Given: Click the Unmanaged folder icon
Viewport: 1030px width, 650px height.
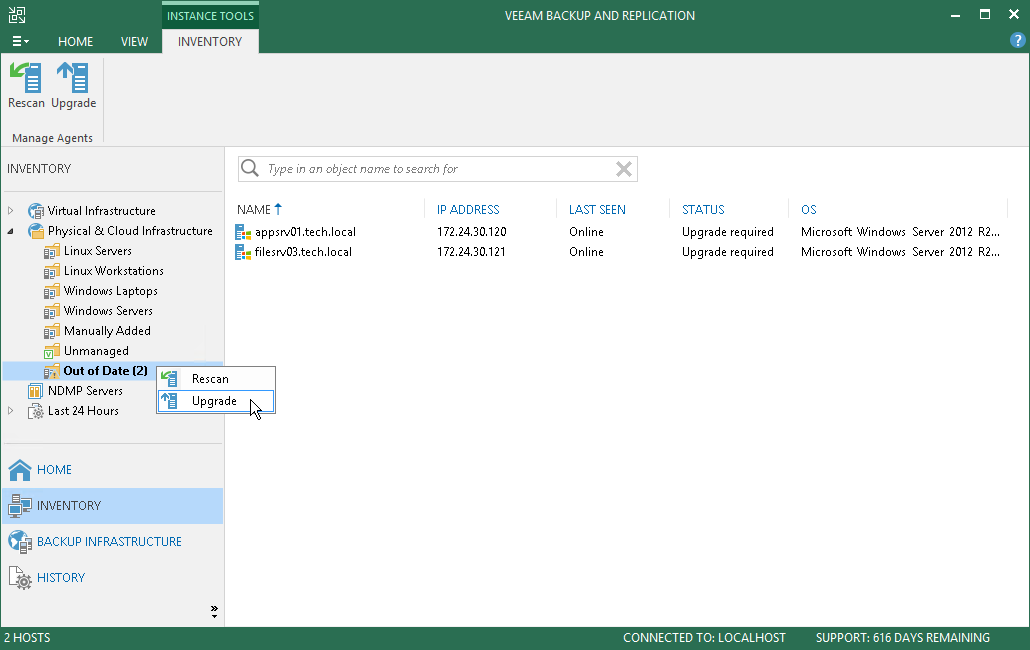Looking at the screenshot, I should pyautogui.click(x=51, y=351).
